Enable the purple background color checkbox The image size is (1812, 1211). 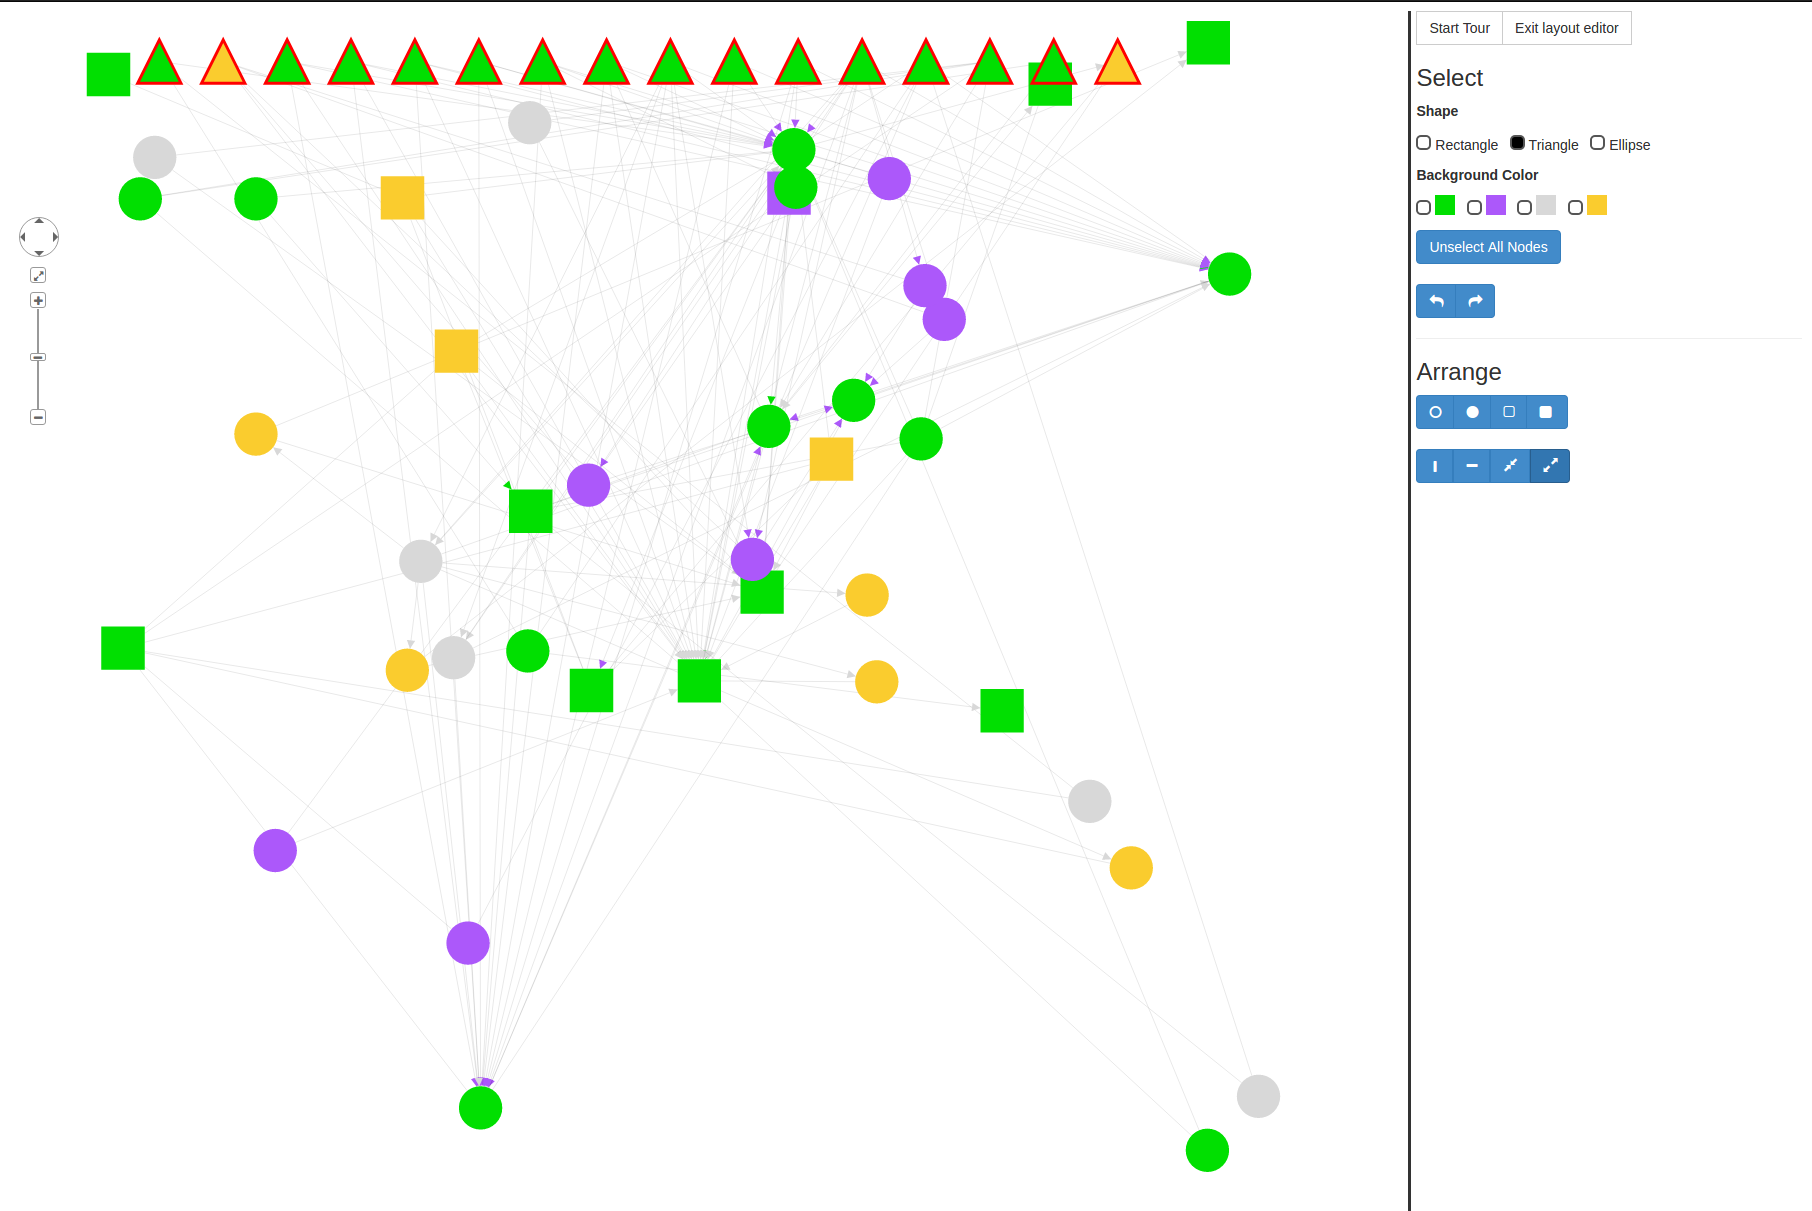coord(1474,207)
